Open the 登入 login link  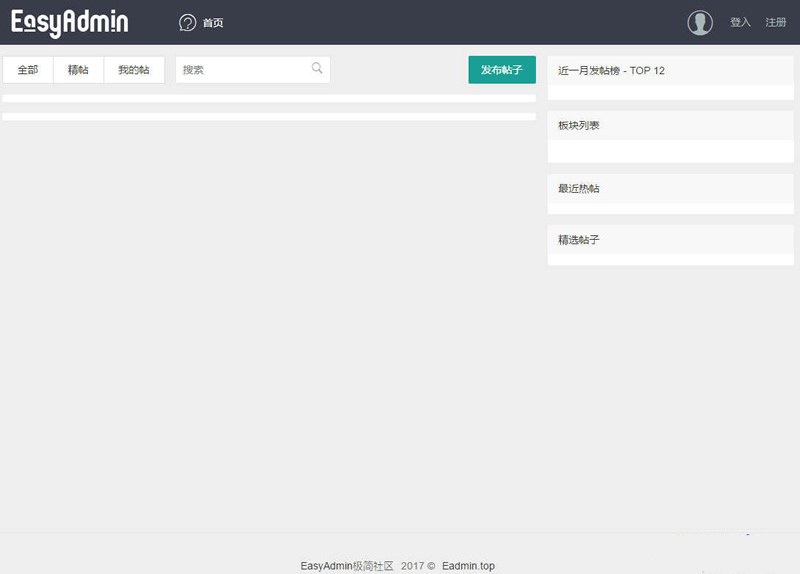point(740,22)
